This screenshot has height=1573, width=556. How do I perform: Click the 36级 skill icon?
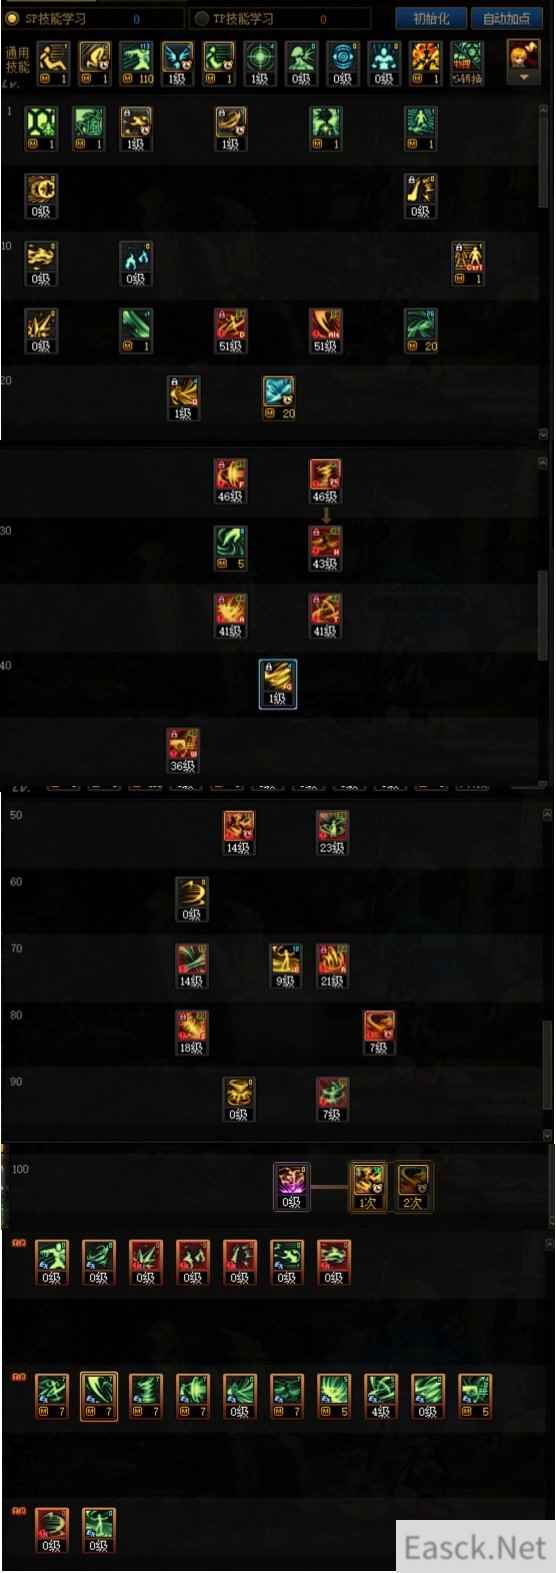click(183, 750)
